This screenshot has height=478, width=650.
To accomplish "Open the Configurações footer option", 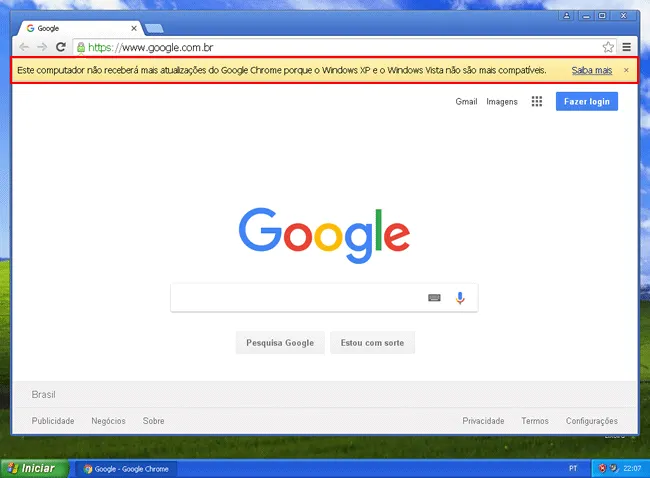I will [x=591, y=421].
